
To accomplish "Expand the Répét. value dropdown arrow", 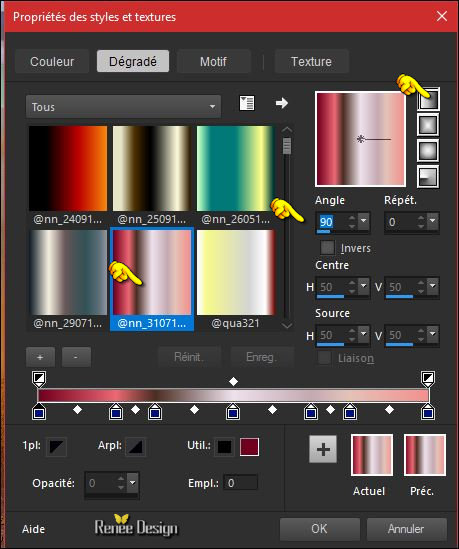I will point(433,221).
